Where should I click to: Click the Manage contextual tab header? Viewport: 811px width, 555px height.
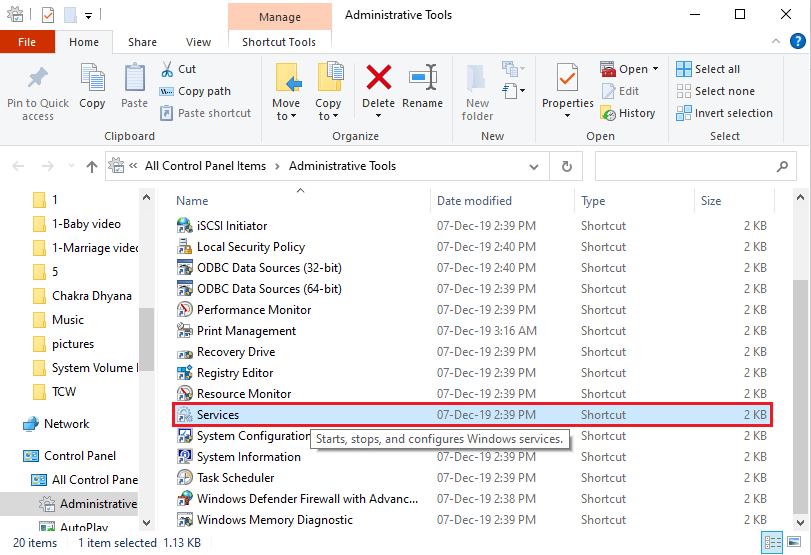[280, 17]
